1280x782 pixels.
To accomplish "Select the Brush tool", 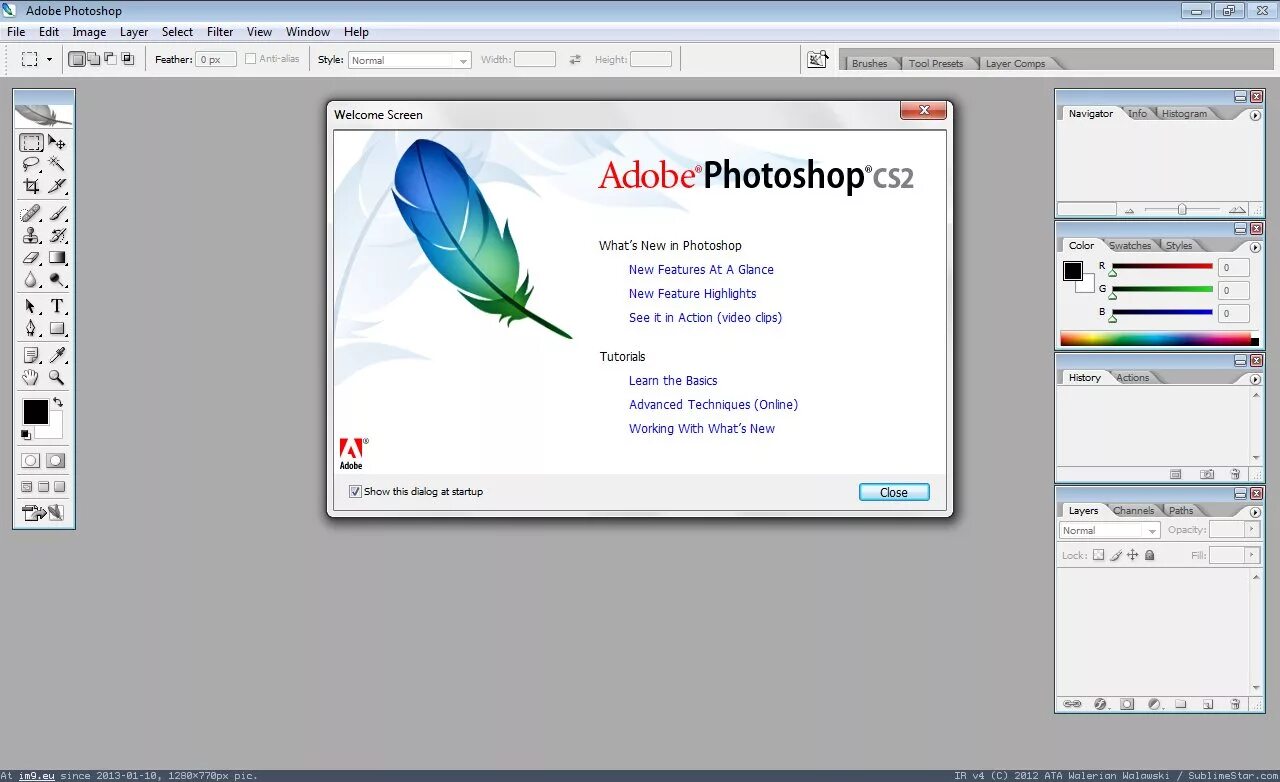I will [57, 213].
